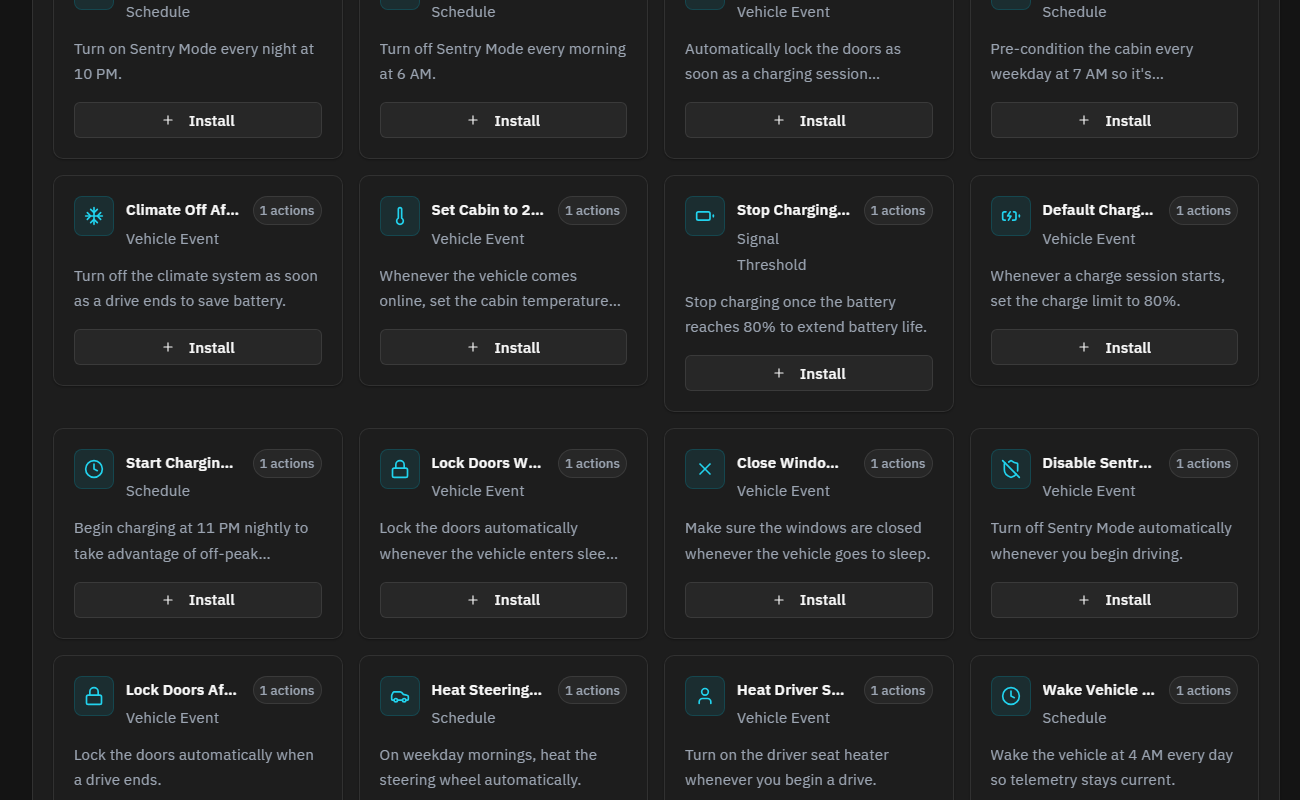
Task: Click the "Close Windo..." card title
Action: pos(788,463)
